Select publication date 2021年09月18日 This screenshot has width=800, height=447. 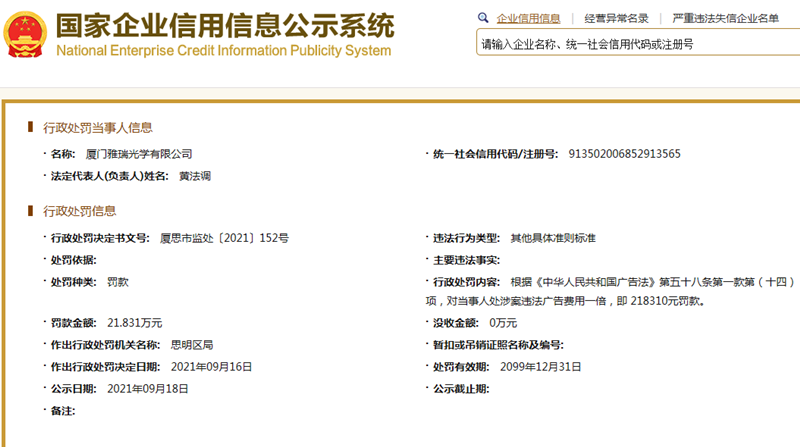coord(147,389)
